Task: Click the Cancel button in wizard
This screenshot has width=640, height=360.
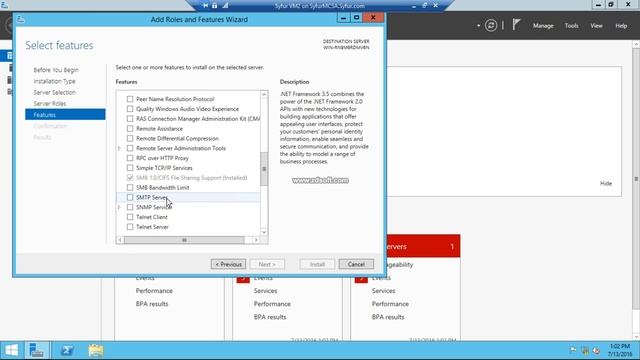Action: click(356, 264)
